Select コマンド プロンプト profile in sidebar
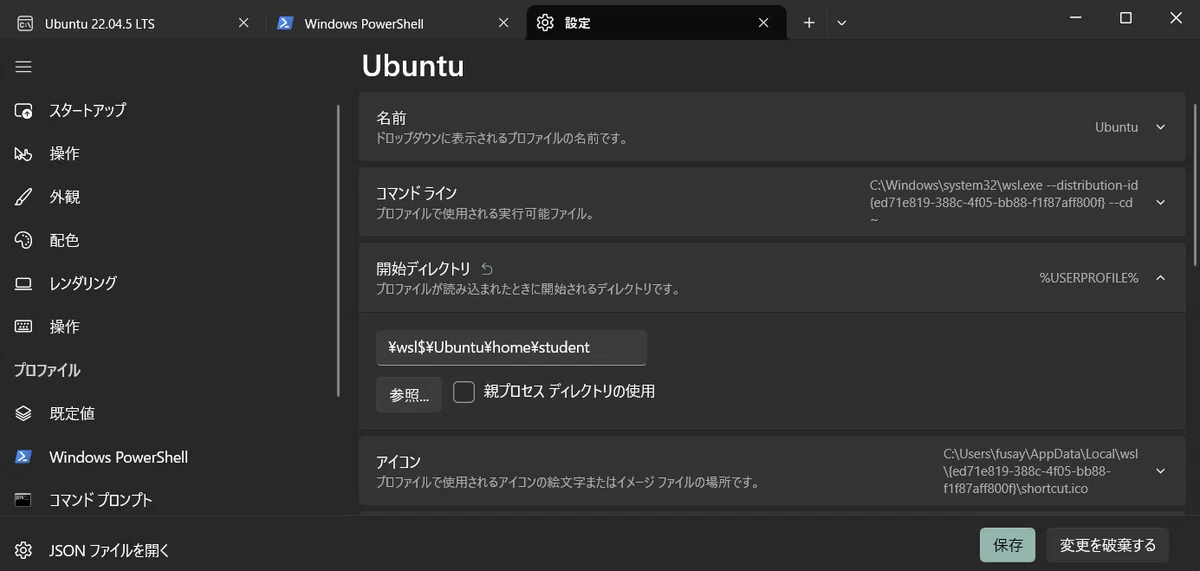Viewport: 1200px width, 571px height. point(170,499)
